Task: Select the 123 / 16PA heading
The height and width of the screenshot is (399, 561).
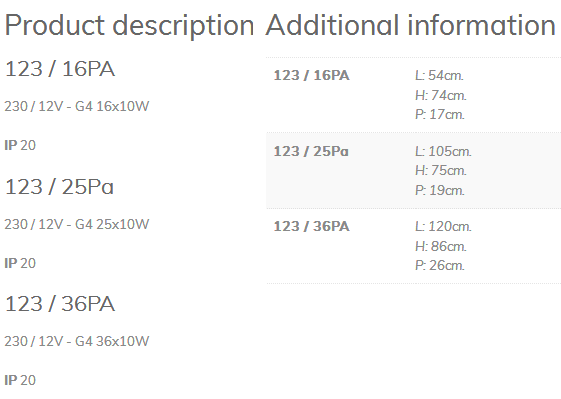Action: (60, 69)
